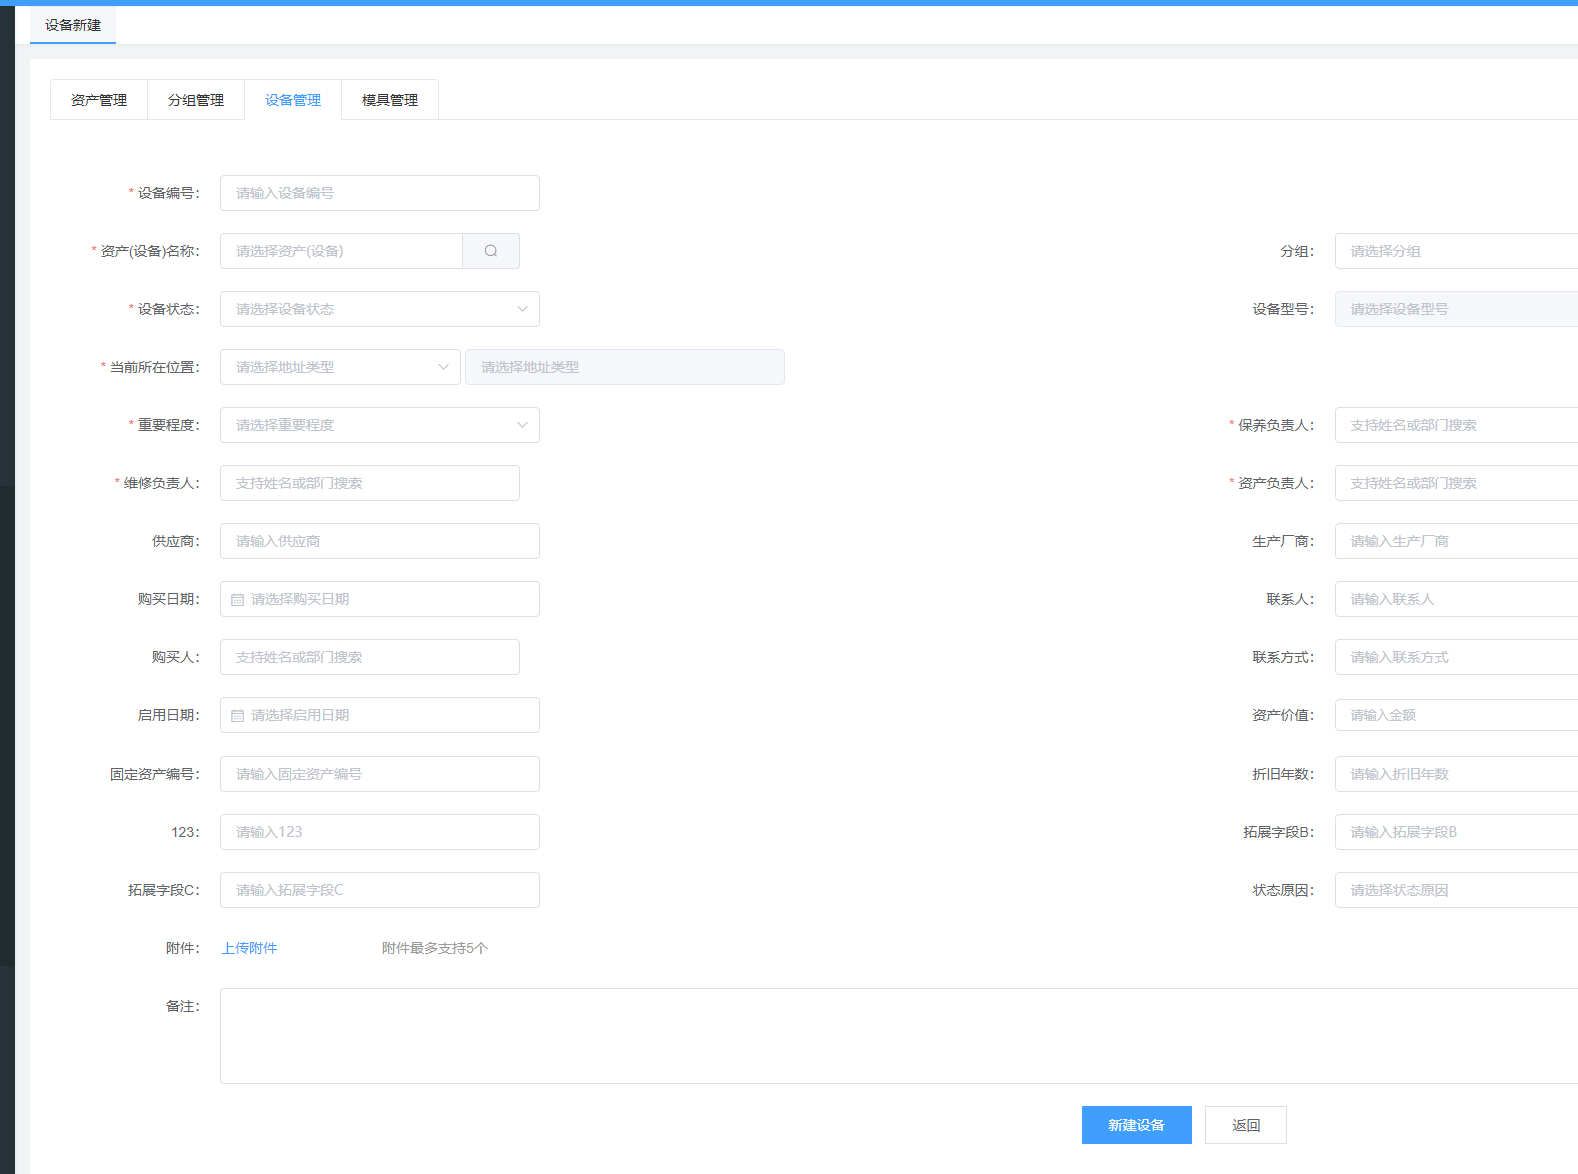Open the 请选择地址类型 location type dropdown

(340, 367)
